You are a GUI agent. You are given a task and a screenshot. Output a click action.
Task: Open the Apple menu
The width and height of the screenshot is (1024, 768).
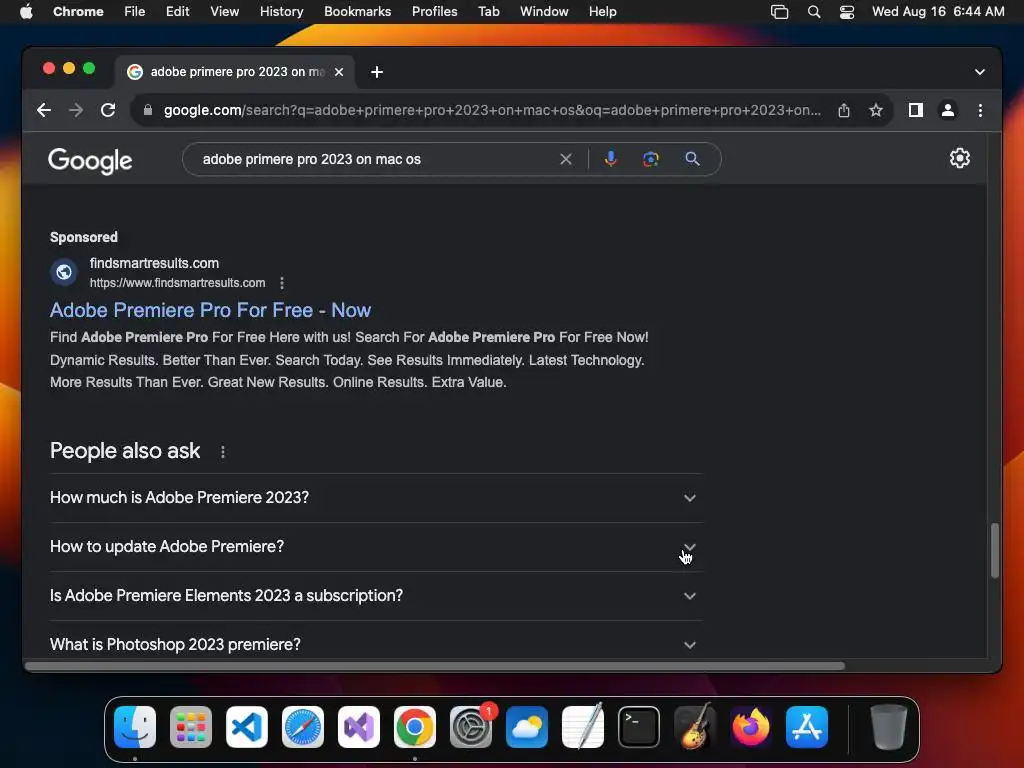pos(26,11)
